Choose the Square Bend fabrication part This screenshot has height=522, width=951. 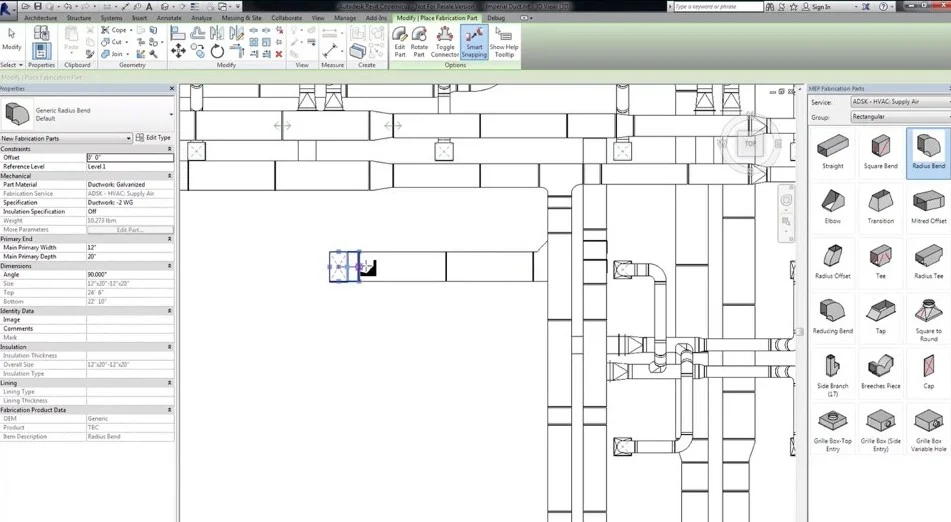click(x=880, y=151)
